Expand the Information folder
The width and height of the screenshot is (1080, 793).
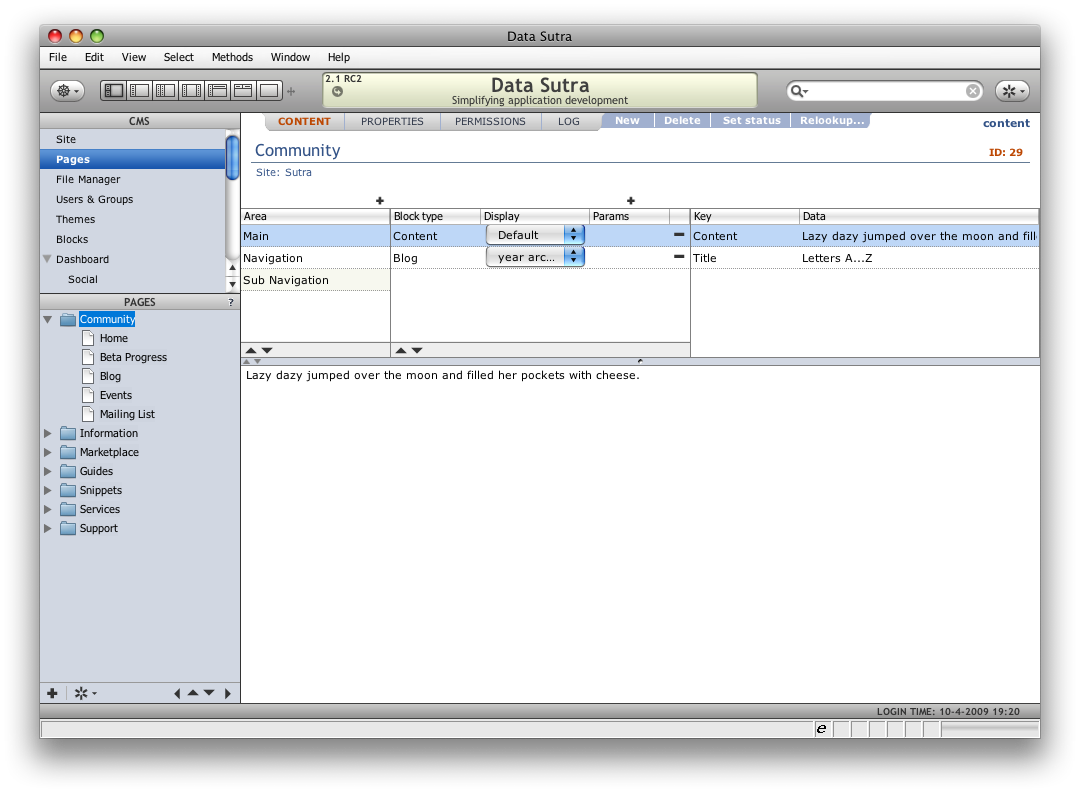48,433
